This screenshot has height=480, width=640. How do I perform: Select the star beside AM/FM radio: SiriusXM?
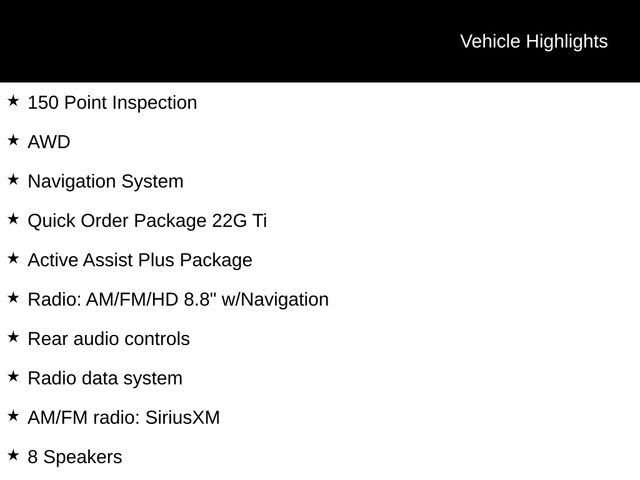pos(13,416)
